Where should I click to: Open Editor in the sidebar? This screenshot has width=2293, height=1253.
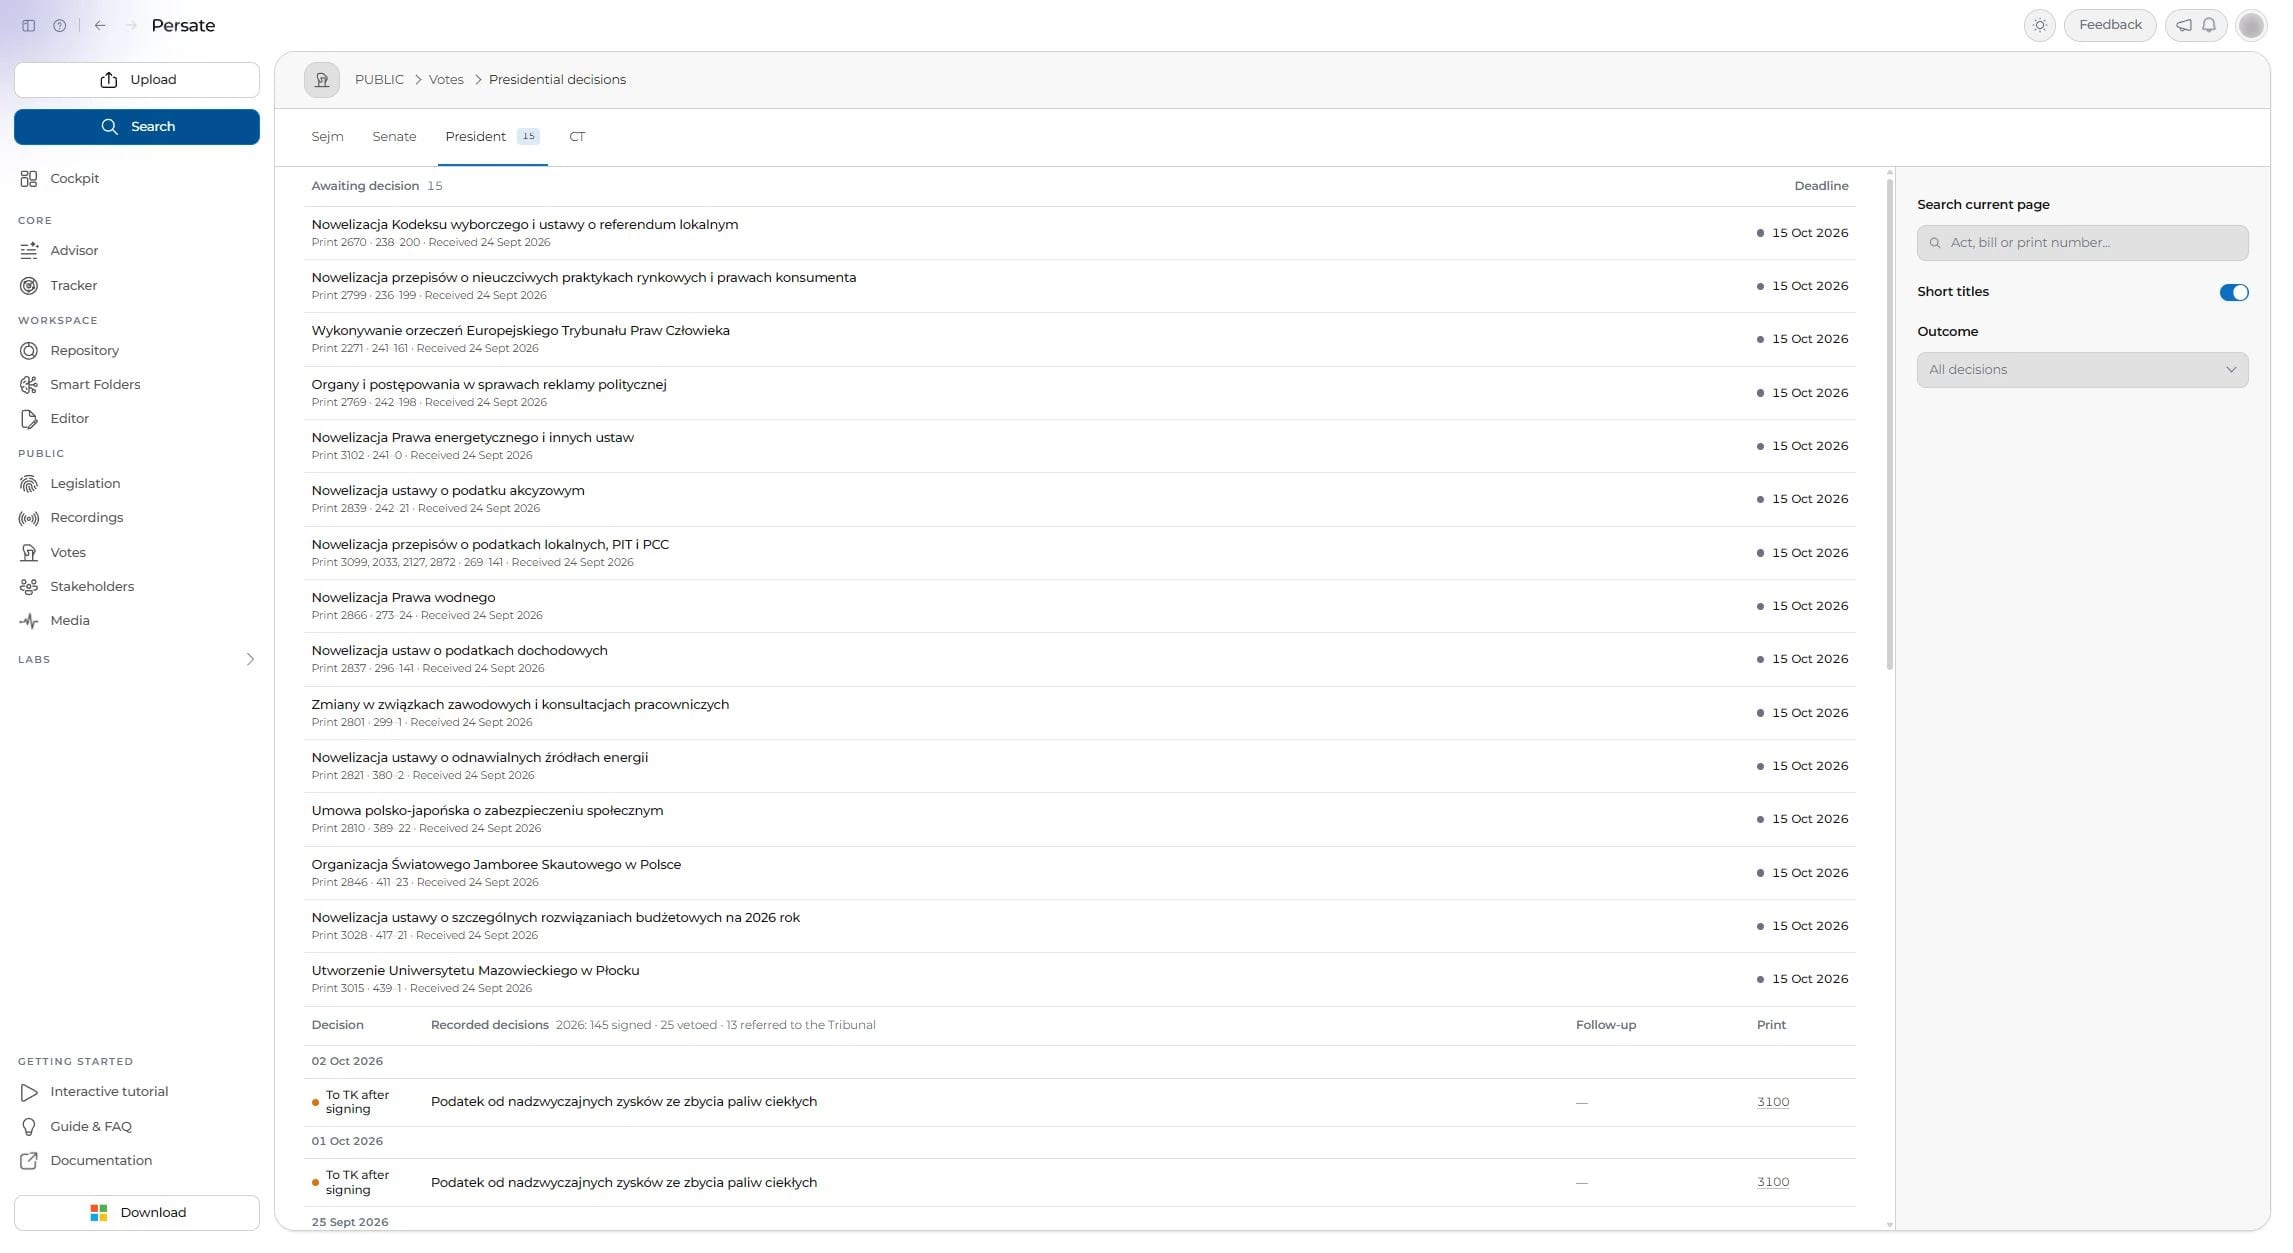(137, 419)
